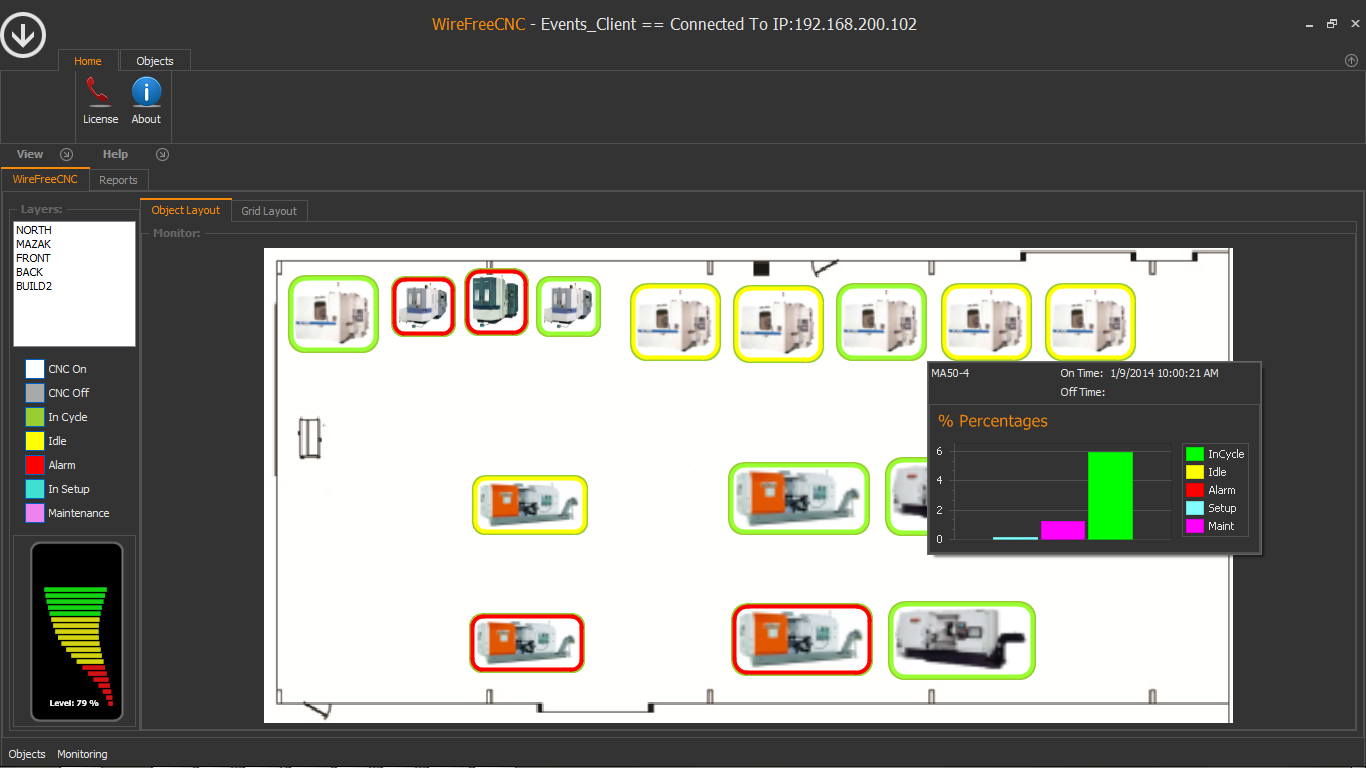
Task: Click the red-bordered dark tall machine
Action: [x=496, y=302]
